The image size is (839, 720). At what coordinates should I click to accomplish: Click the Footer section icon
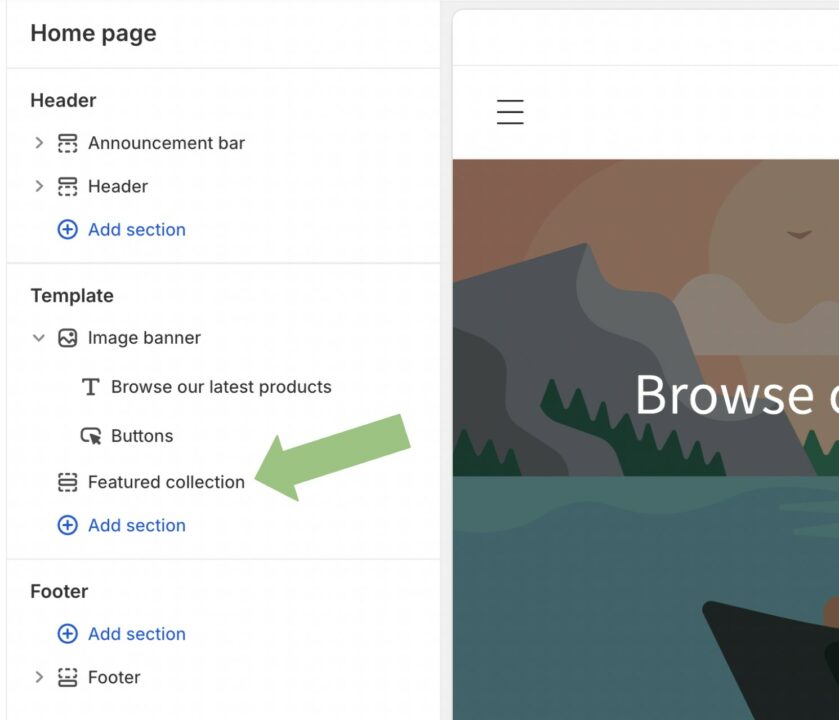[x=67, y=677]
